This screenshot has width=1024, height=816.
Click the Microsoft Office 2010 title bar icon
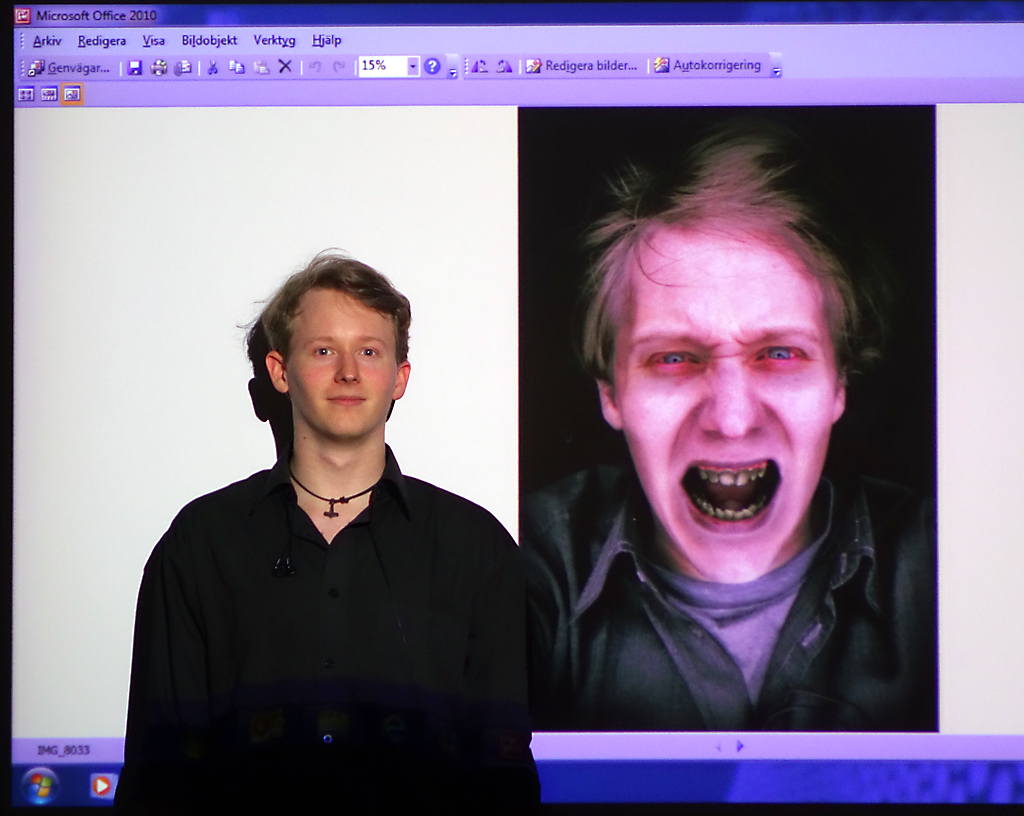coord(23,16)
